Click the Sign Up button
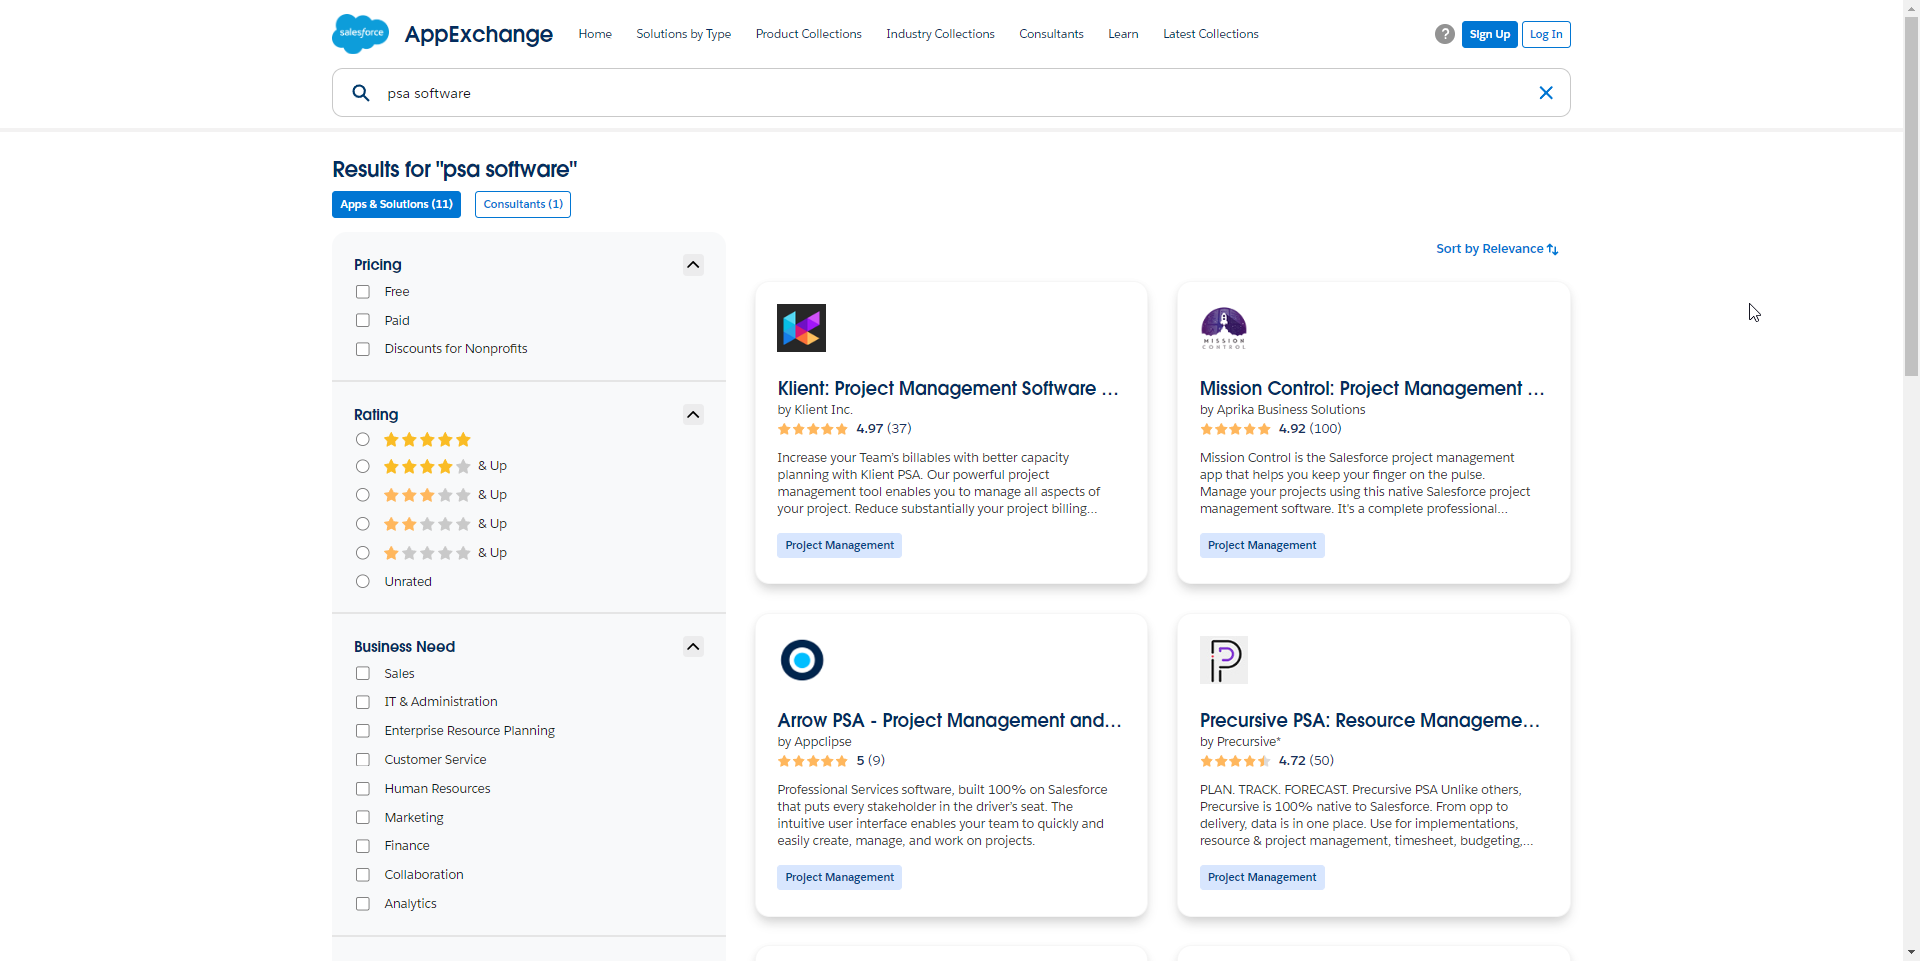 tap(1490, 34)
